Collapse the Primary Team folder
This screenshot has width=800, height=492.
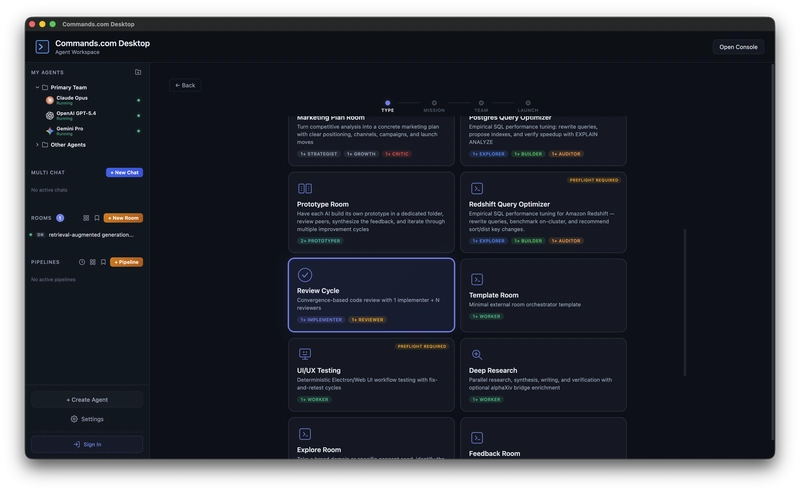pos(38,87)
